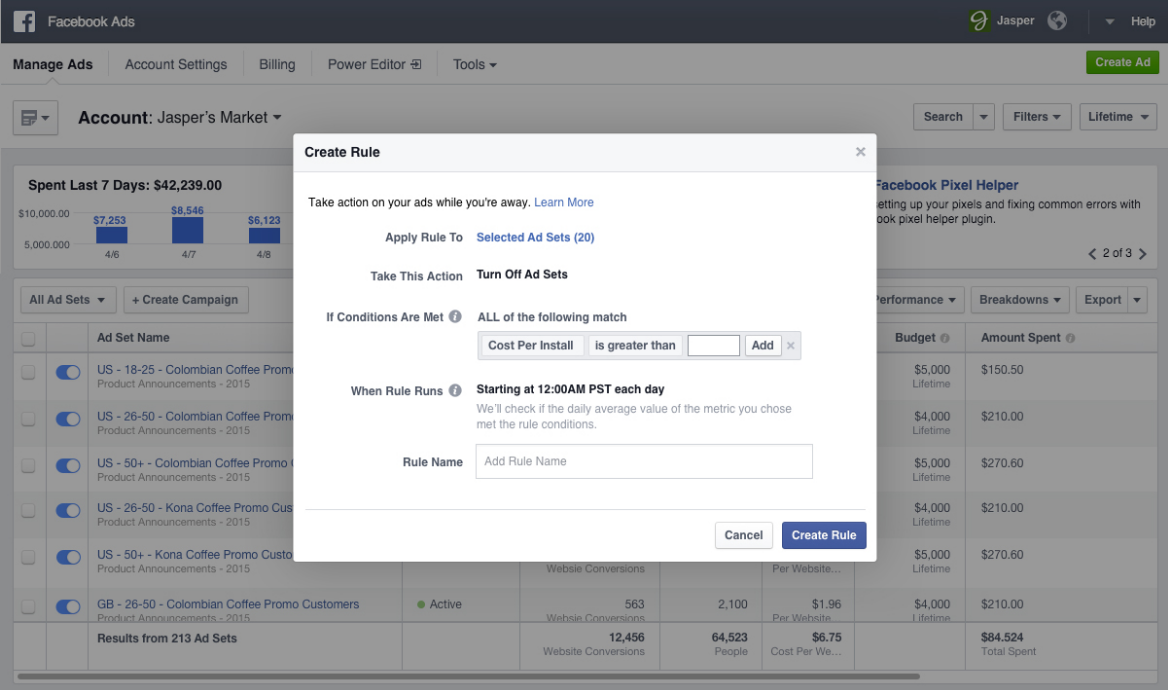Screen dimensions: 1168x690
Task: Expand the Cost Per Install metric dropdown
Action: pos(531,346)
